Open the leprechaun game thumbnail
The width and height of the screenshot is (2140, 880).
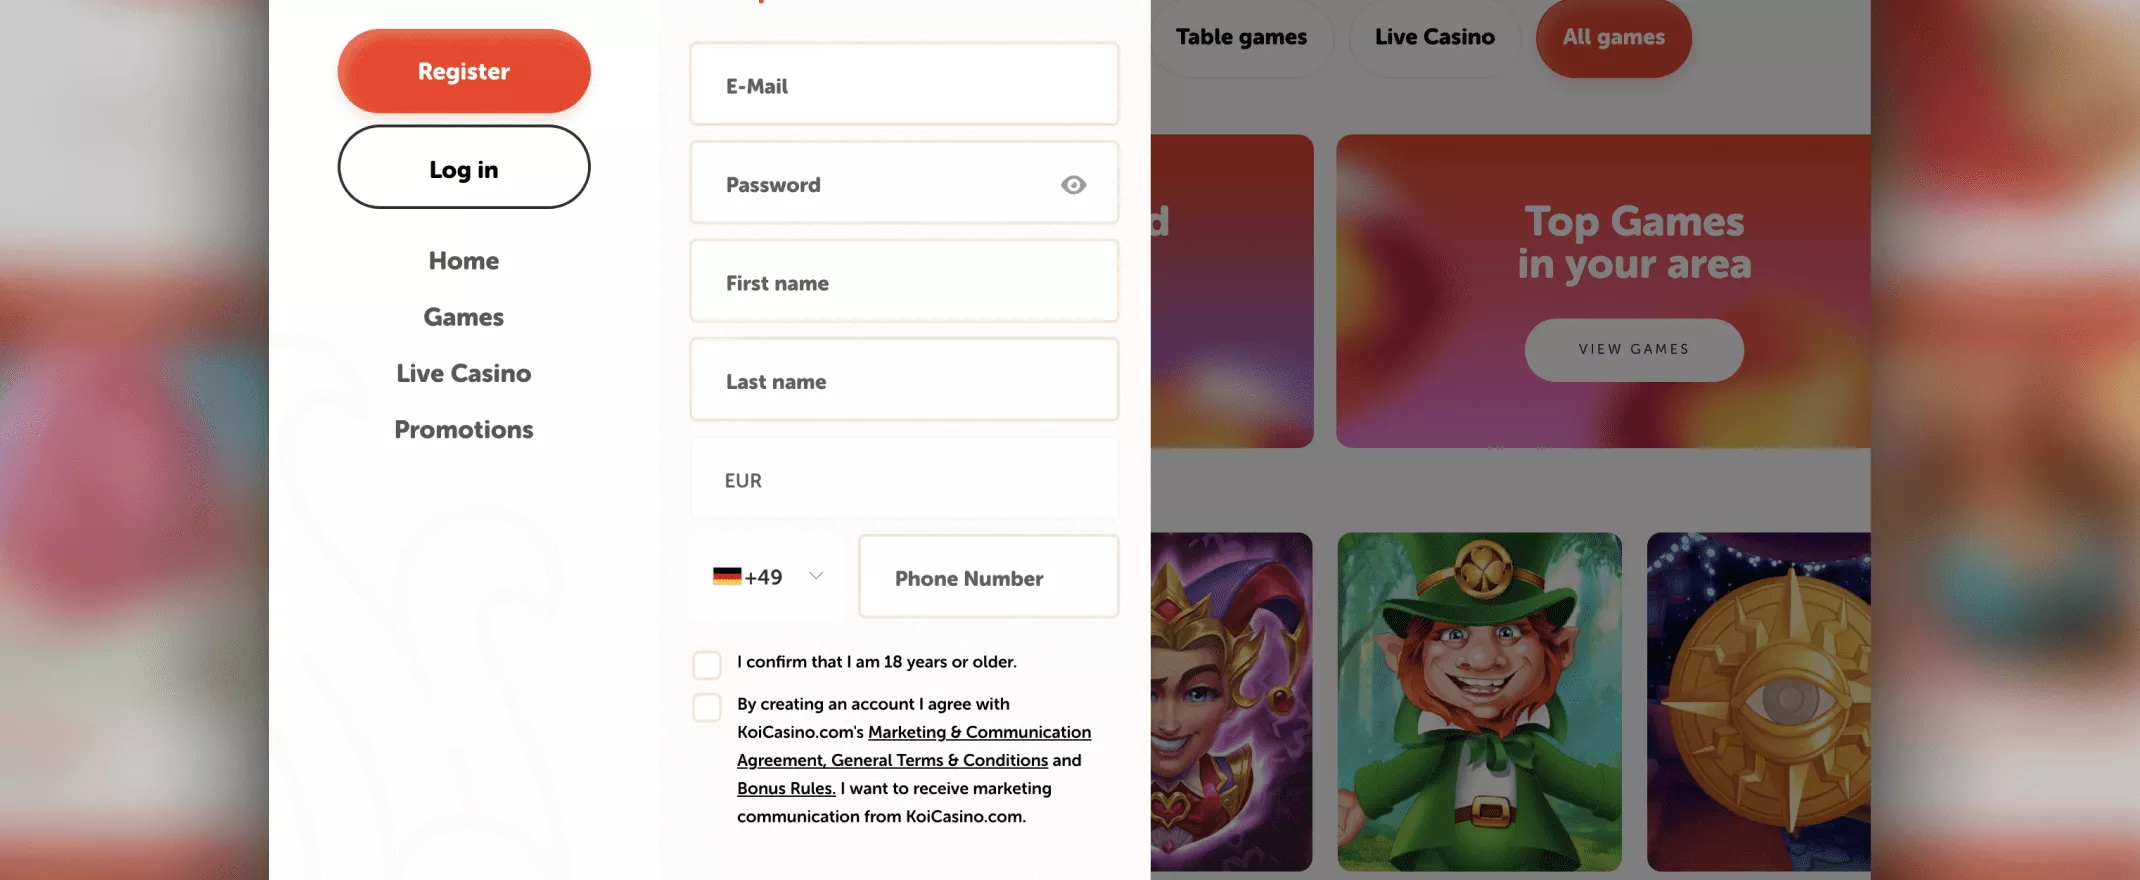click(x=1480, y=702)
